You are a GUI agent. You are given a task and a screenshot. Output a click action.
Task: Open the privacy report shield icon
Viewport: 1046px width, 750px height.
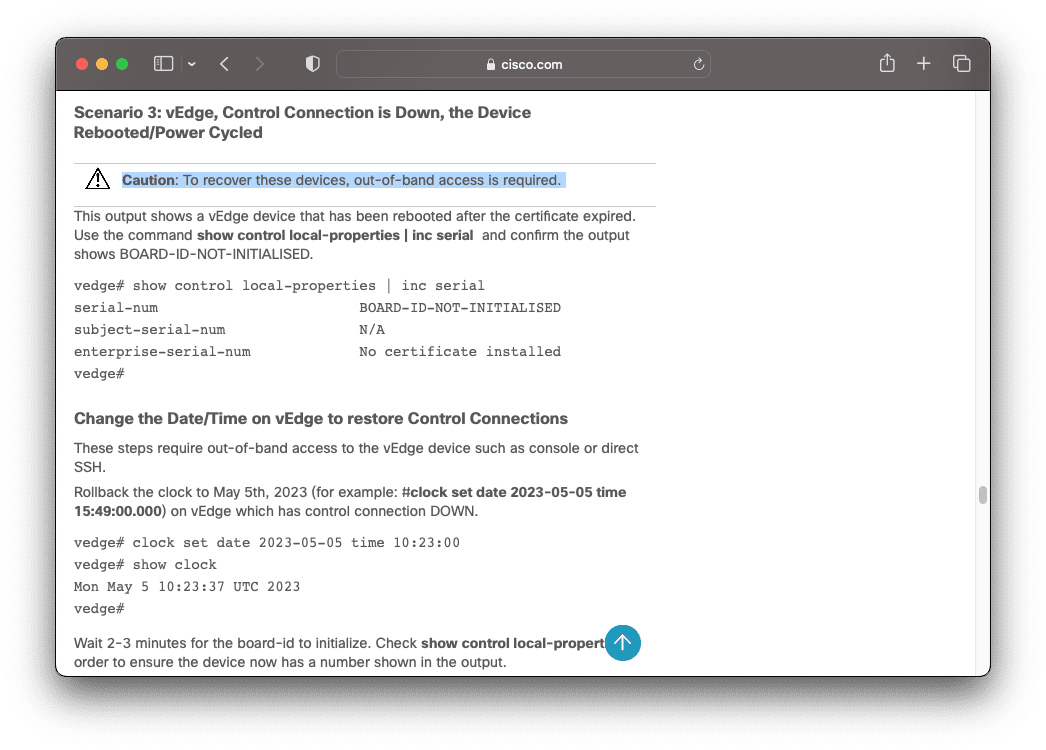(x=313, y=64)
